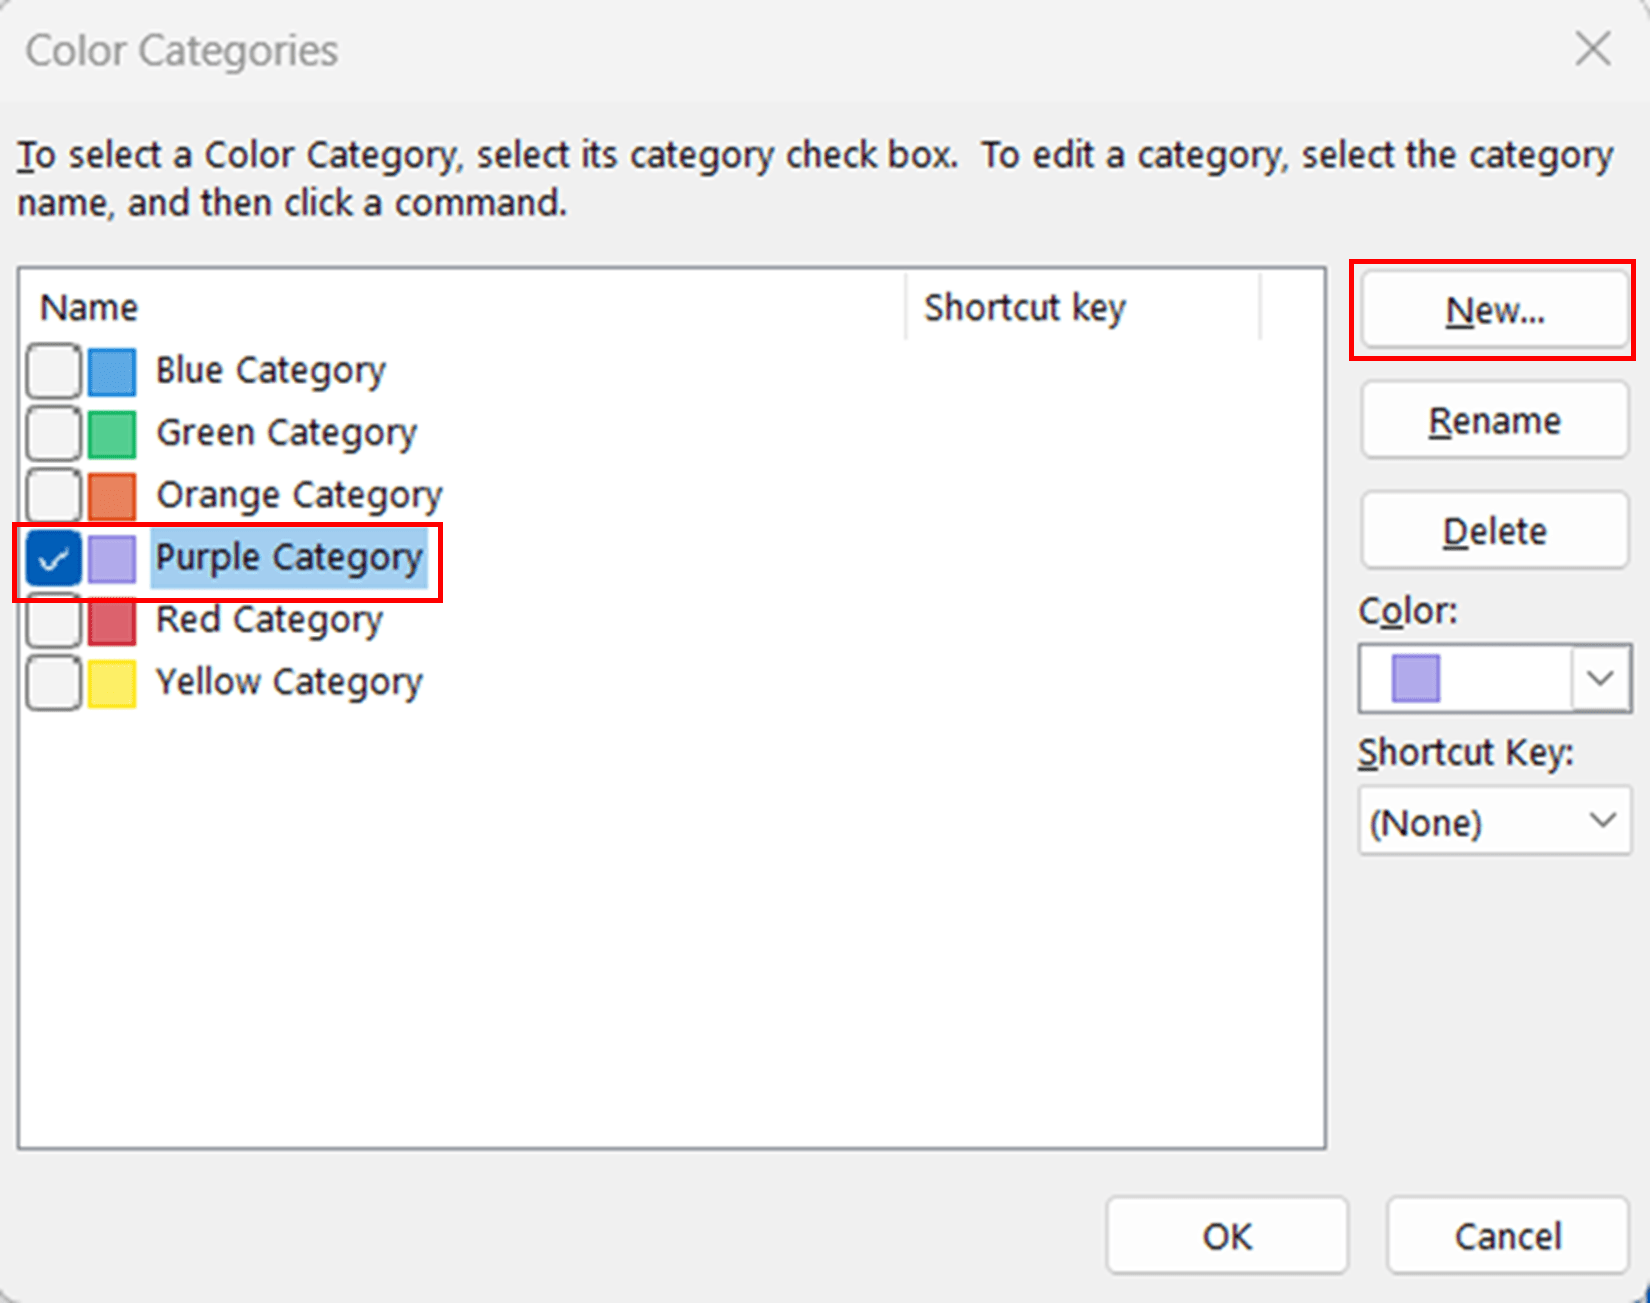Screen dimensions: 1650x1303
Task: Expand the Shortcut Key dropdown
Action: click(x=1495, y=821)
